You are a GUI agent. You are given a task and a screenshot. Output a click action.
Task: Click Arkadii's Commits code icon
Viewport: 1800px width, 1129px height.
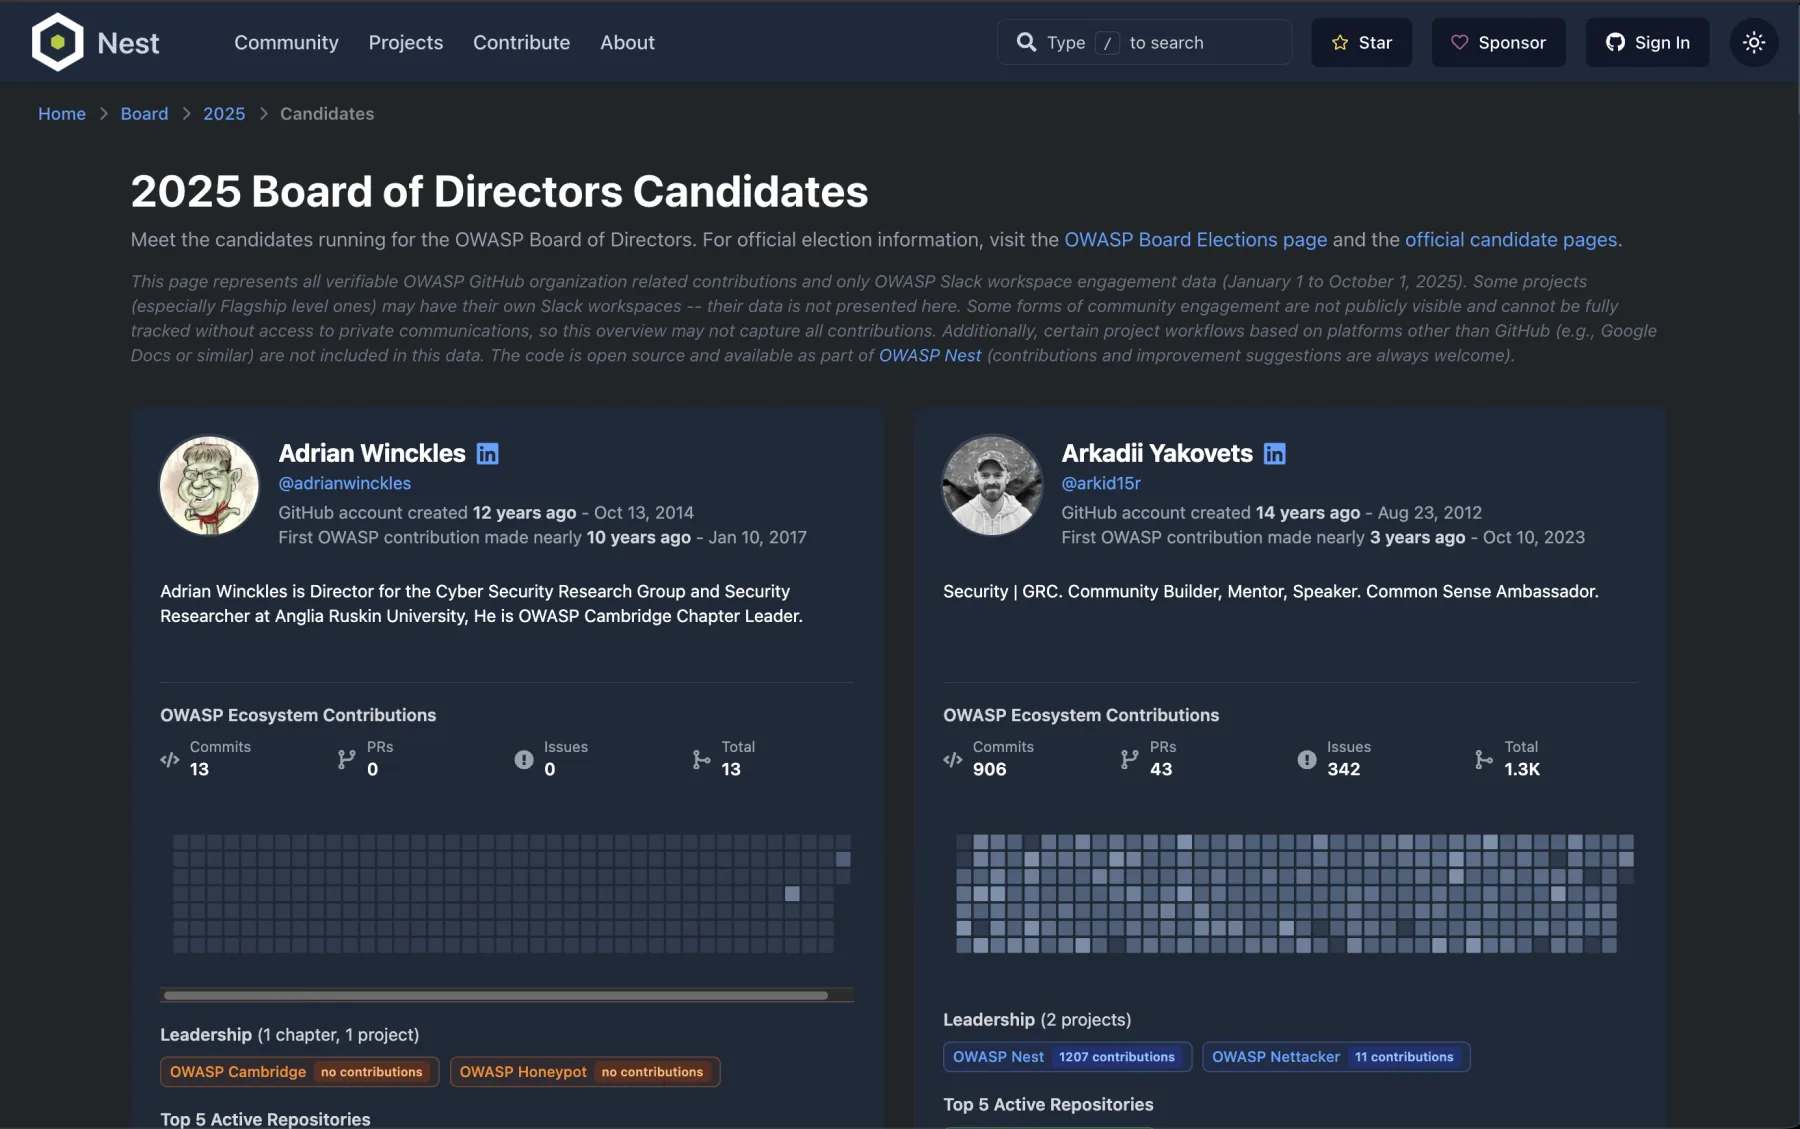point(953,760)
